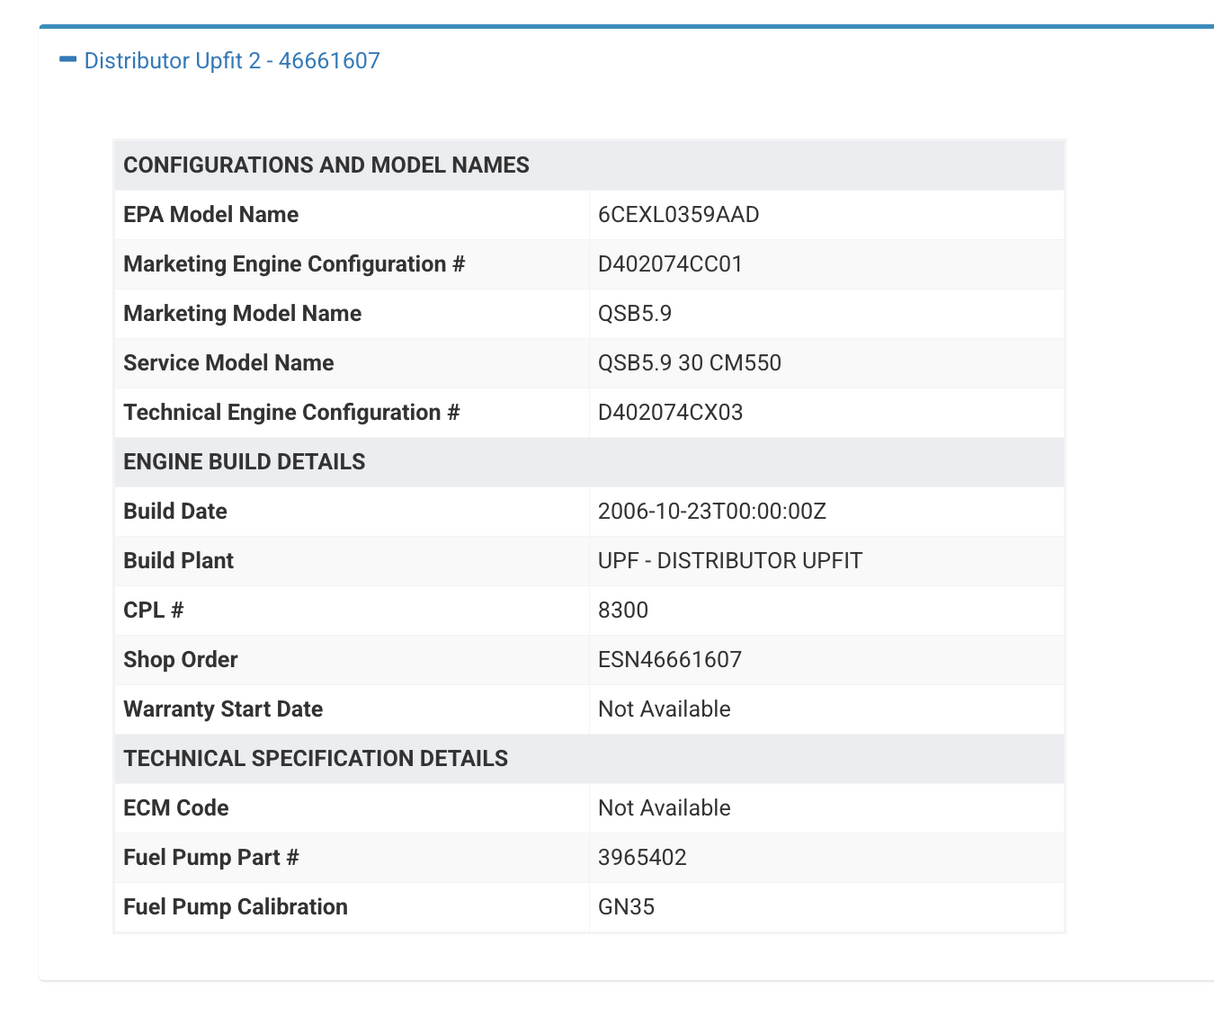Click the service model value QSB5.9 30 CM550
1214x1034 pixels.
(689, 363)
